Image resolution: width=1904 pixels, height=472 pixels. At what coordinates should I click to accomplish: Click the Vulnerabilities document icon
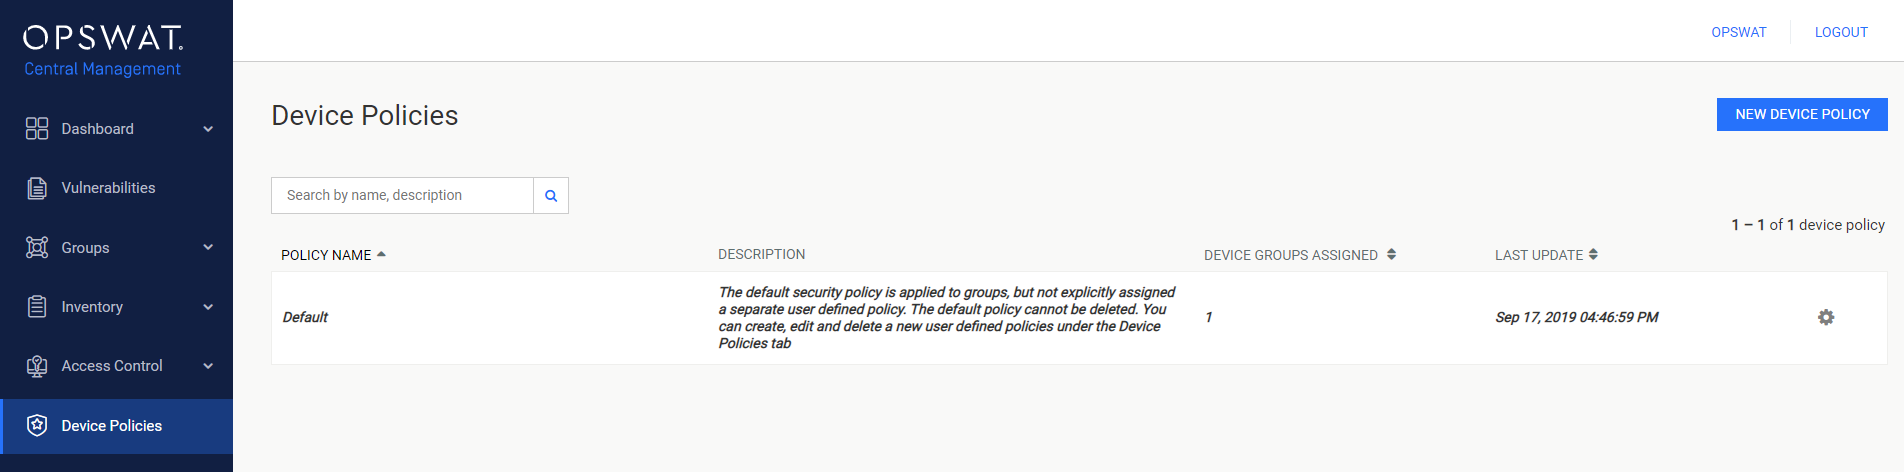tap(37, 188)
